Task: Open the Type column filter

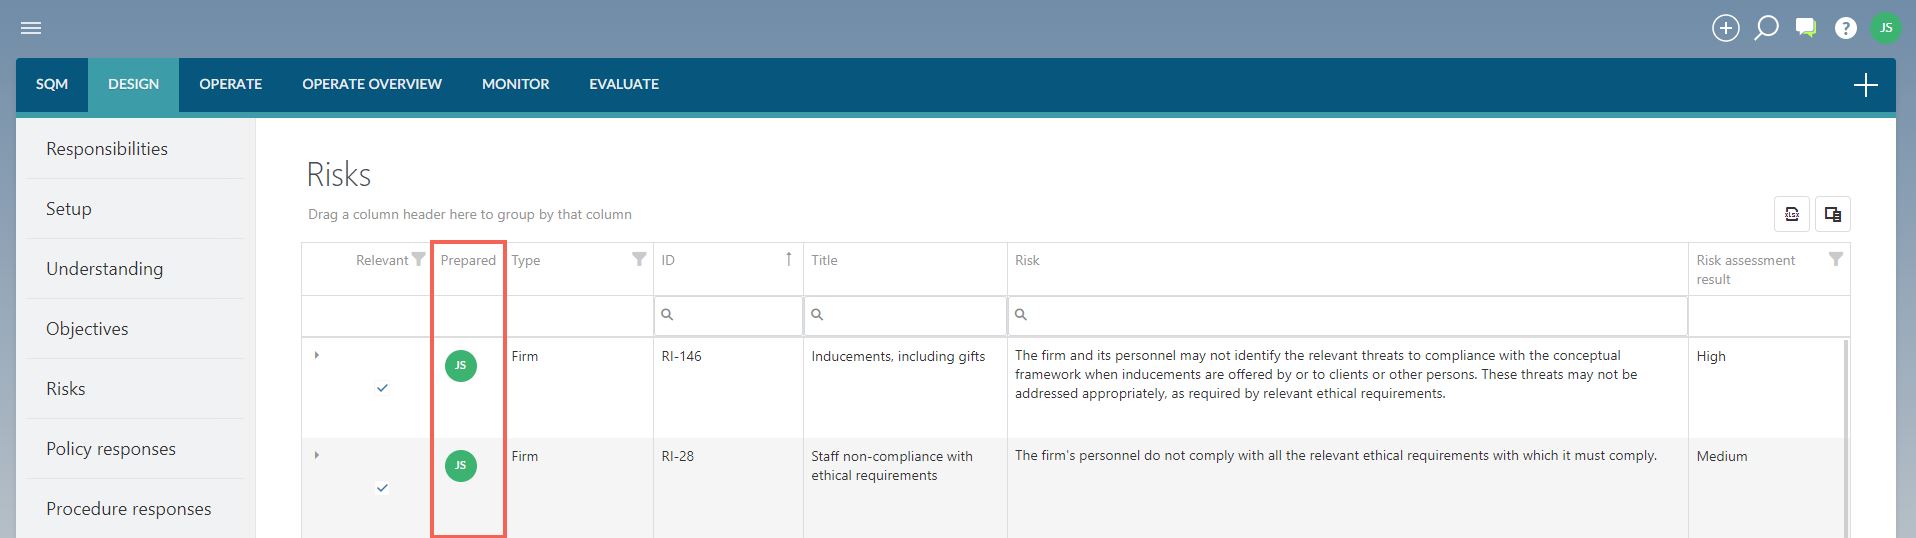Action: point(639,259)
